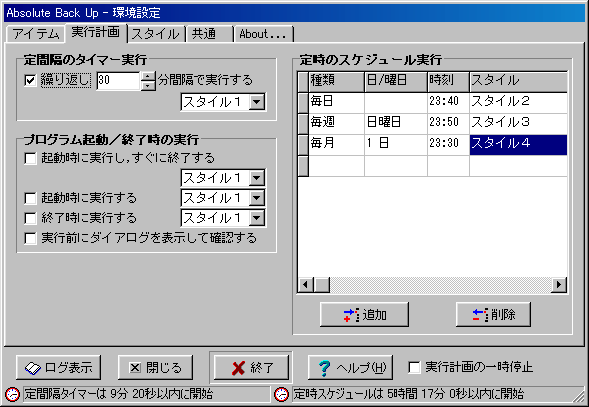Image resolution: width=589 pixels, height=407 pixels.
Task: Open the About... tab
Action: pyautogui.click(x=263, y=34)
